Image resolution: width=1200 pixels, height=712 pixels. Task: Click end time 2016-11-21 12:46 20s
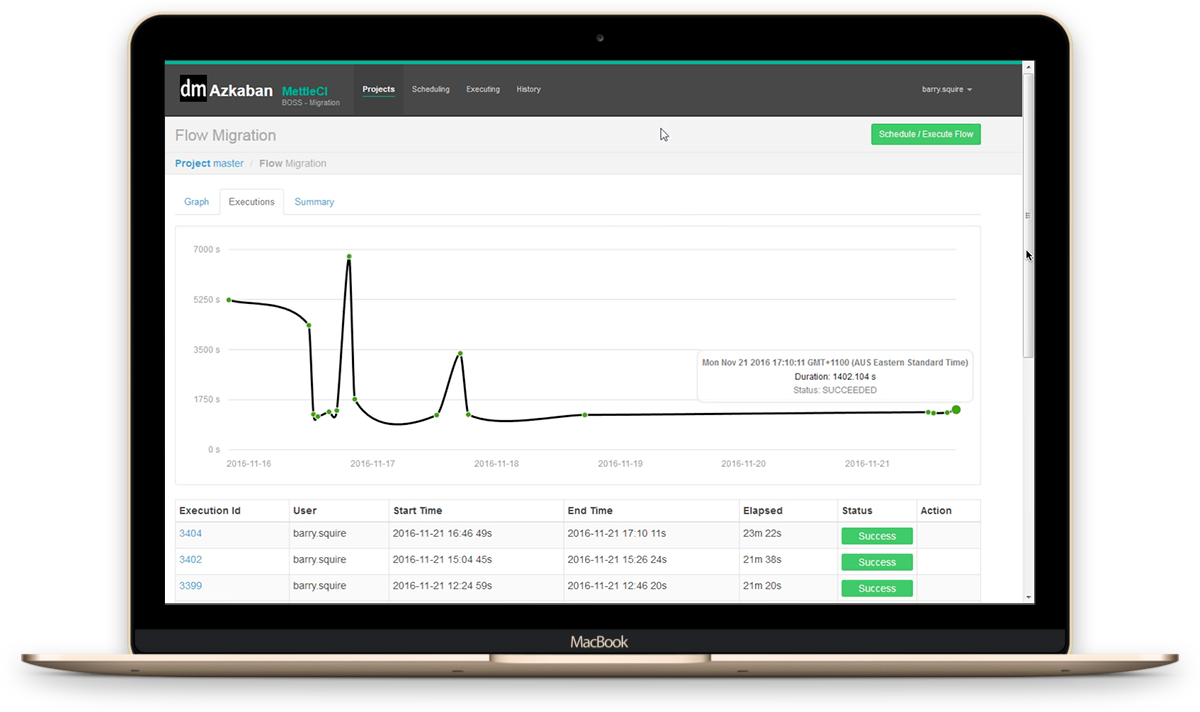click(617, 586)
